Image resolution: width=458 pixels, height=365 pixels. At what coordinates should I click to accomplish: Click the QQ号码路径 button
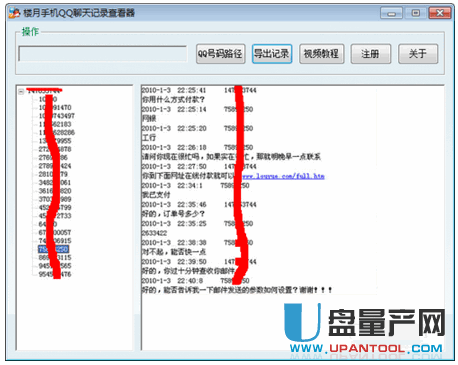click(x=221, y=54)
